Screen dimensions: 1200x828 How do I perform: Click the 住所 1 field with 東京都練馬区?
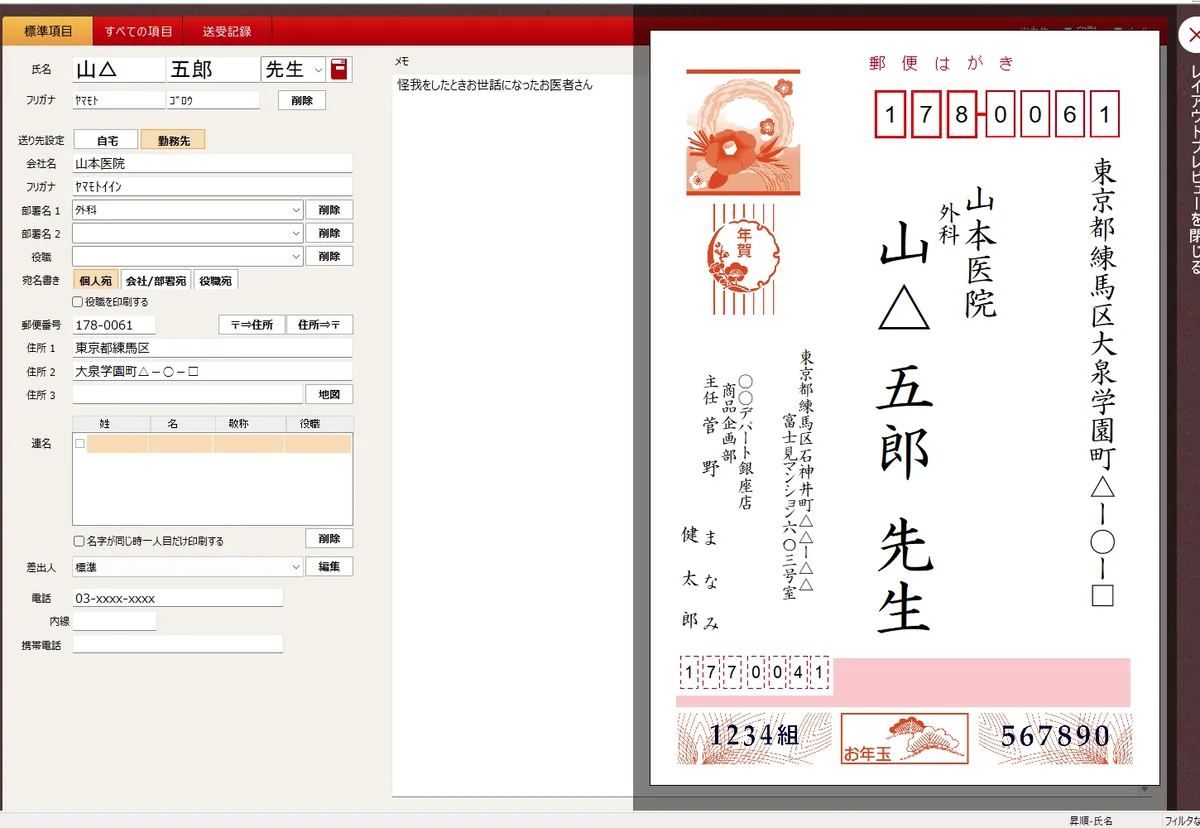pos(213,348)
